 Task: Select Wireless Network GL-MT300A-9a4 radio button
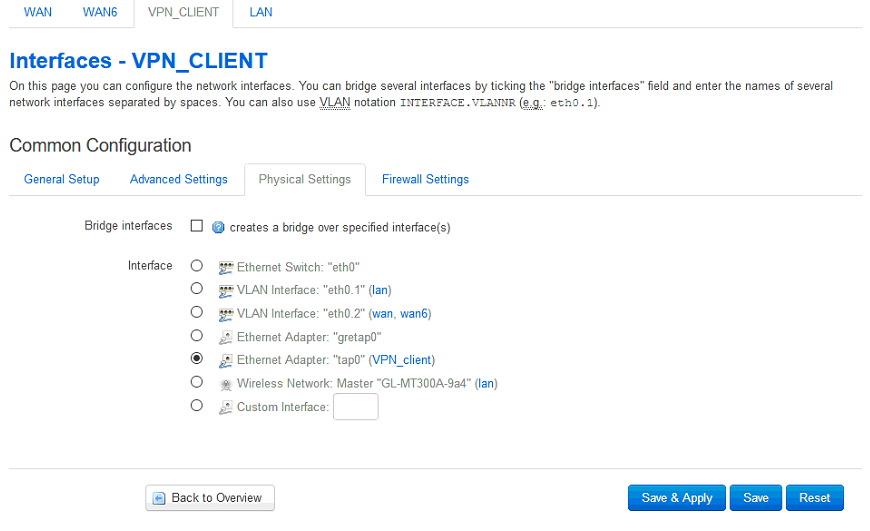pyautogui.click(x=196, y=382)
